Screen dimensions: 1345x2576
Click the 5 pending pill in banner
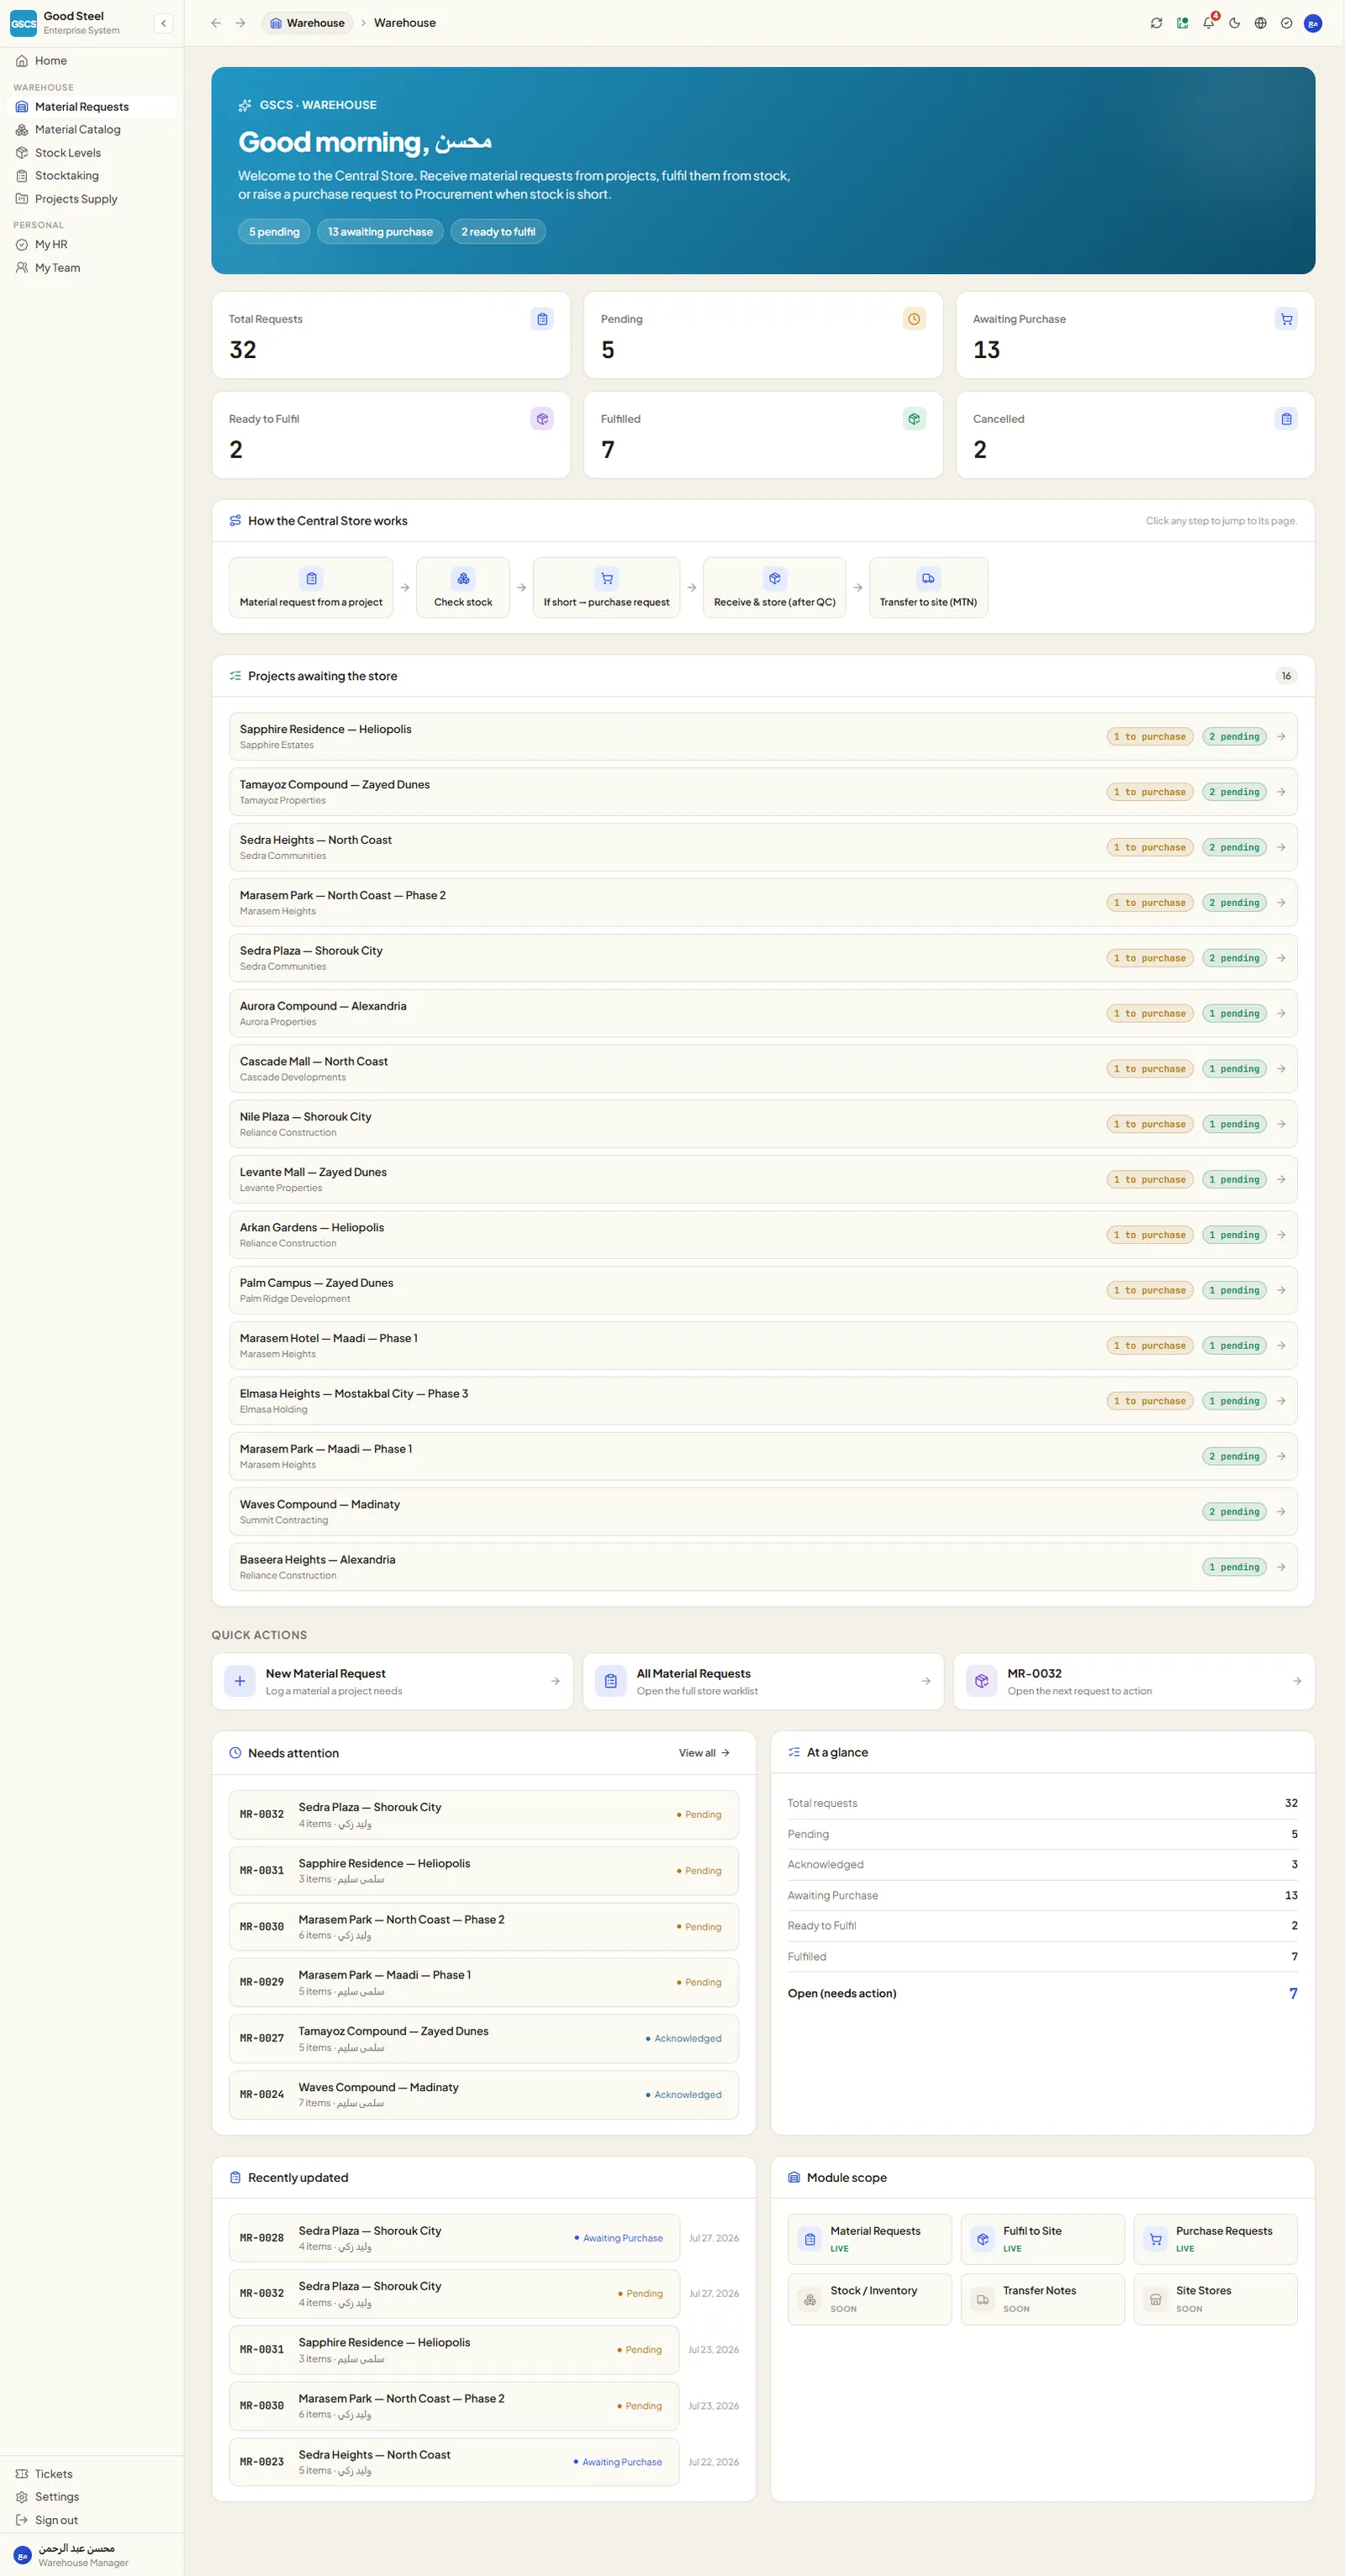(x=274, y=232)
